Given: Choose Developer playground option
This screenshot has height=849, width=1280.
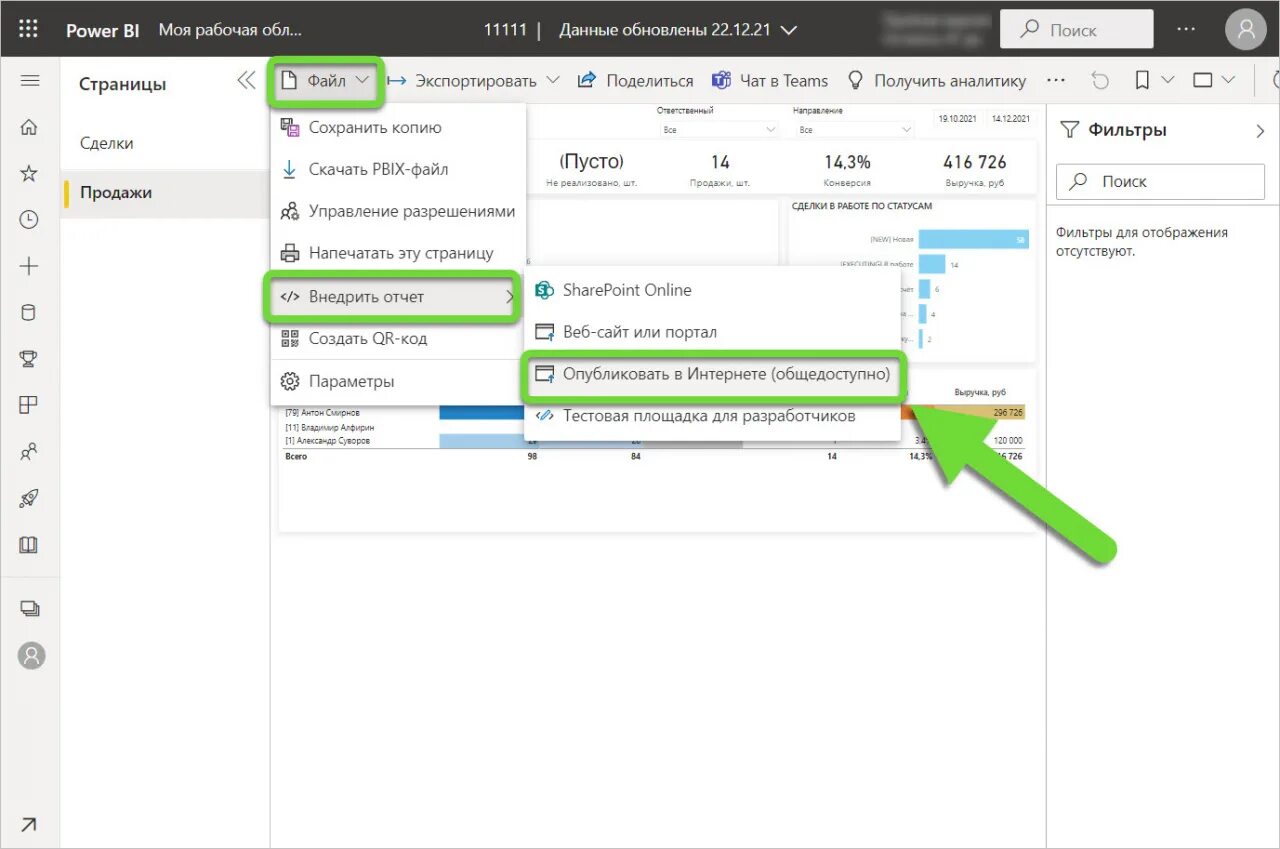Looking at the screenshot, I should 712,415.
